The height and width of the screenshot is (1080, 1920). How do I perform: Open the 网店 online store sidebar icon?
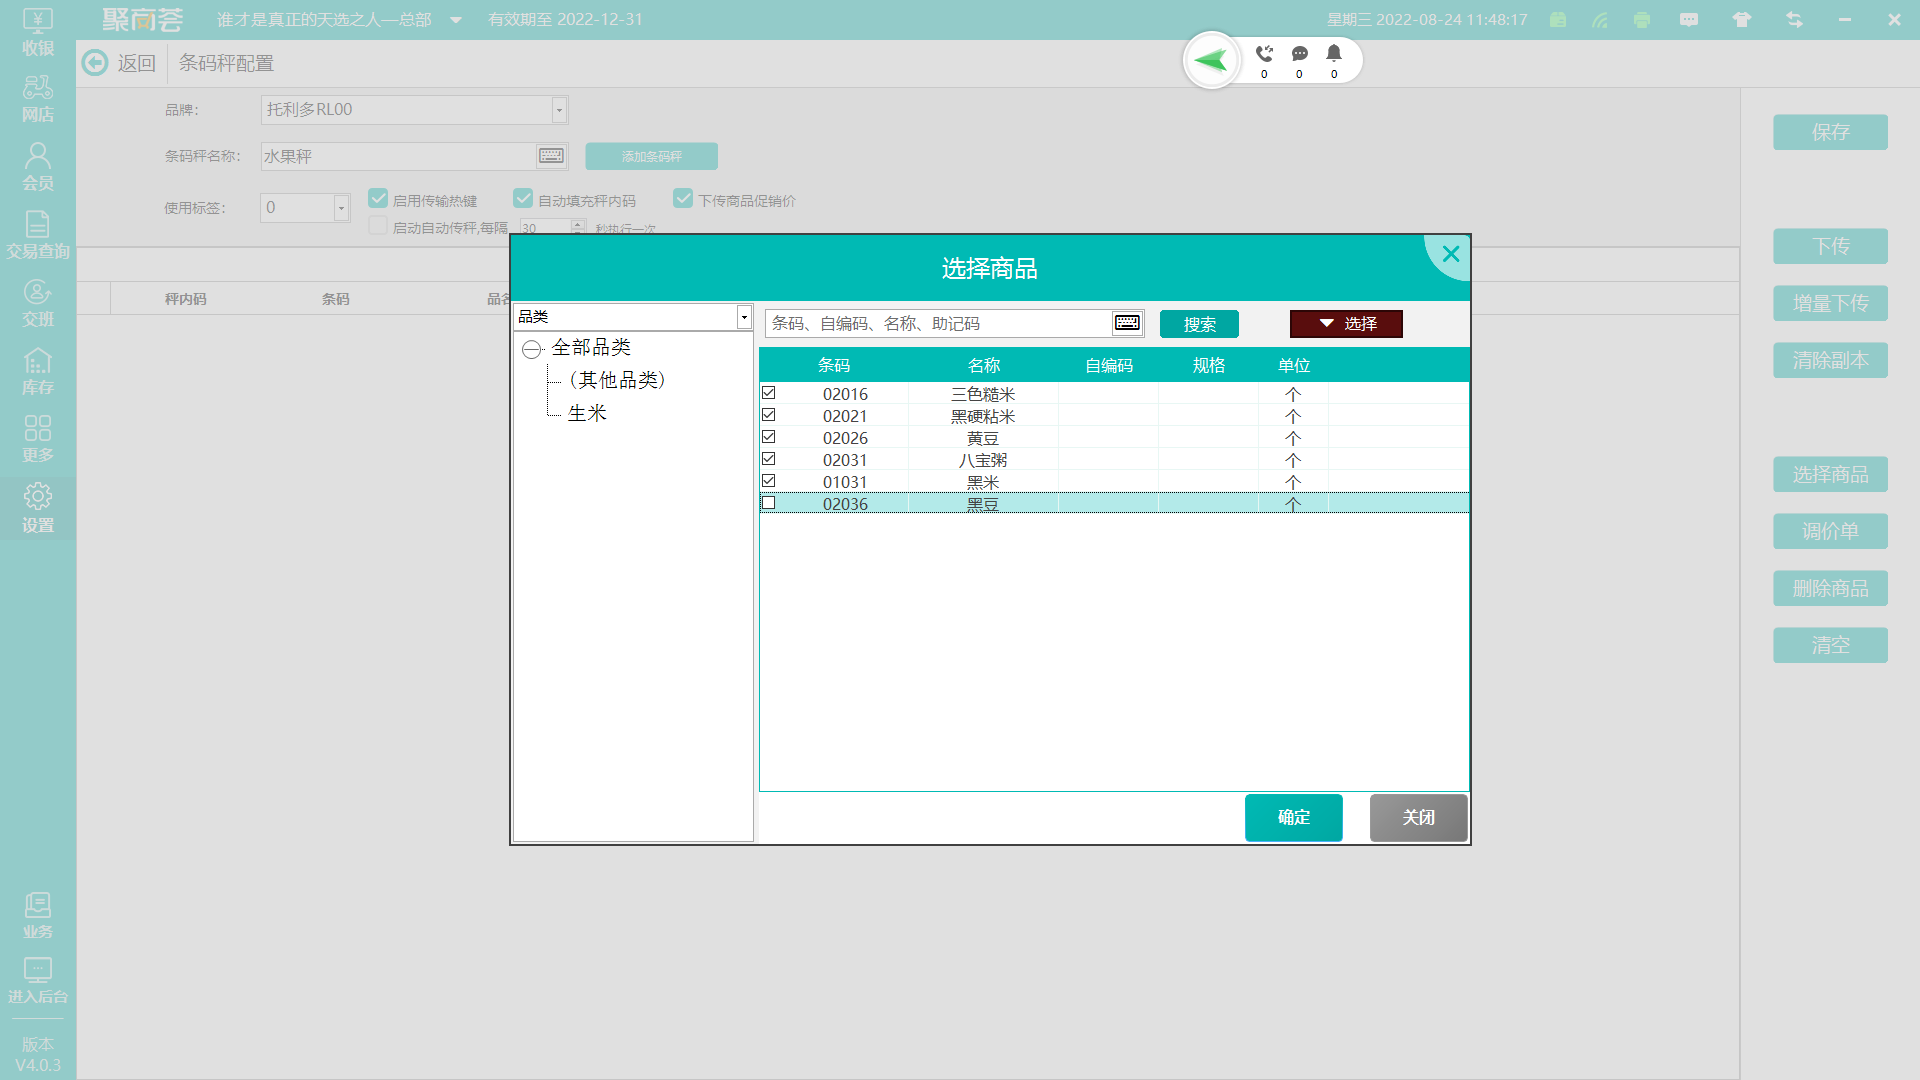pyautogui.click(x=38, y=99)
